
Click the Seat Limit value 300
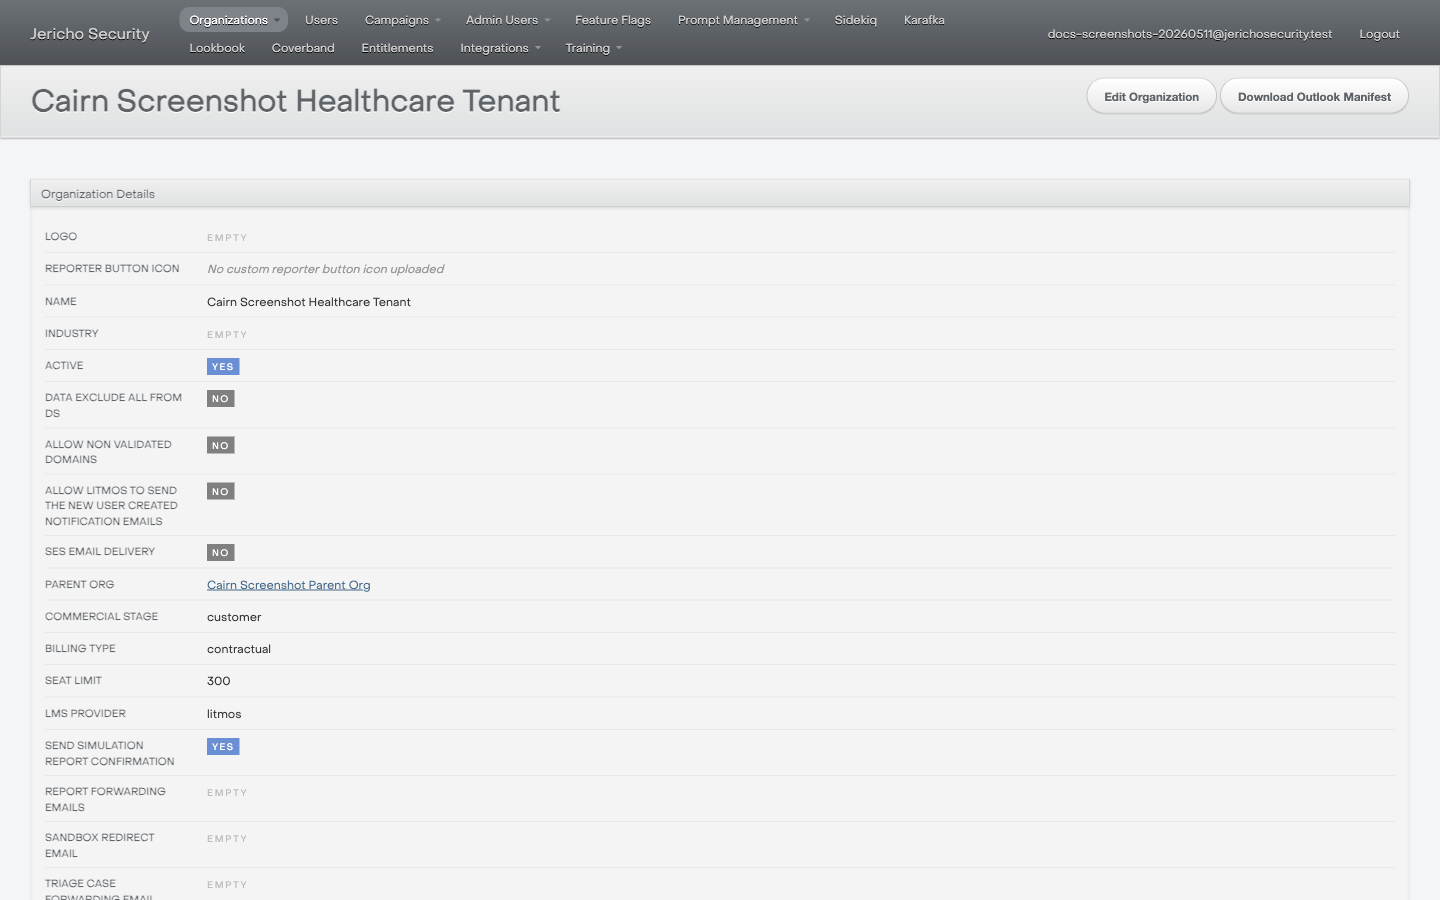pyautogui.click(x=219, y=681)
